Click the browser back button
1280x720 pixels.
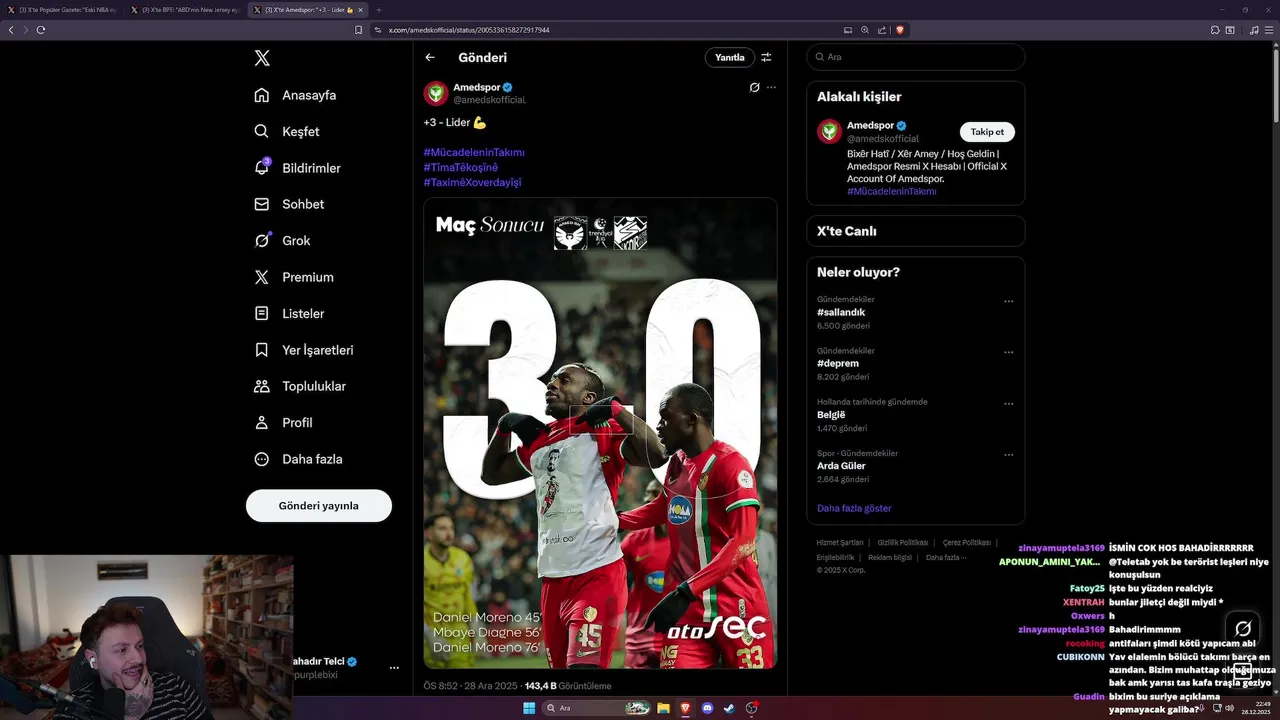point(11,30)
